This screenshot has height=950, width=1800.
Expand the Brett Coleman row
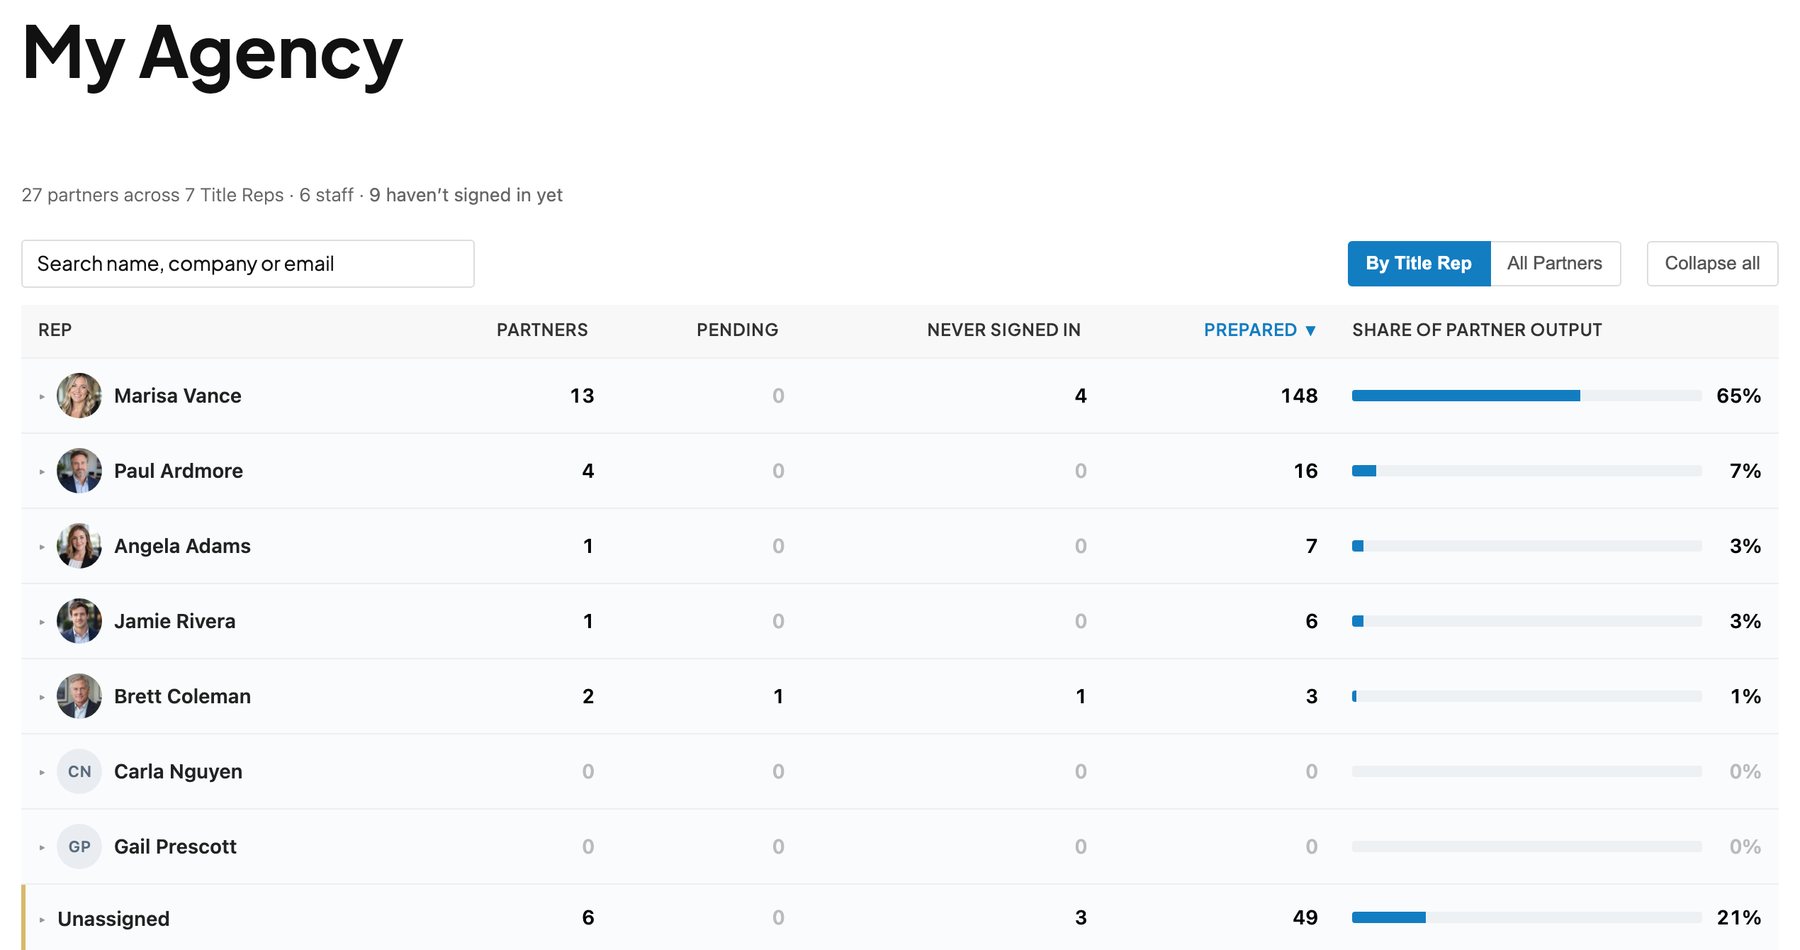point(42,697)
